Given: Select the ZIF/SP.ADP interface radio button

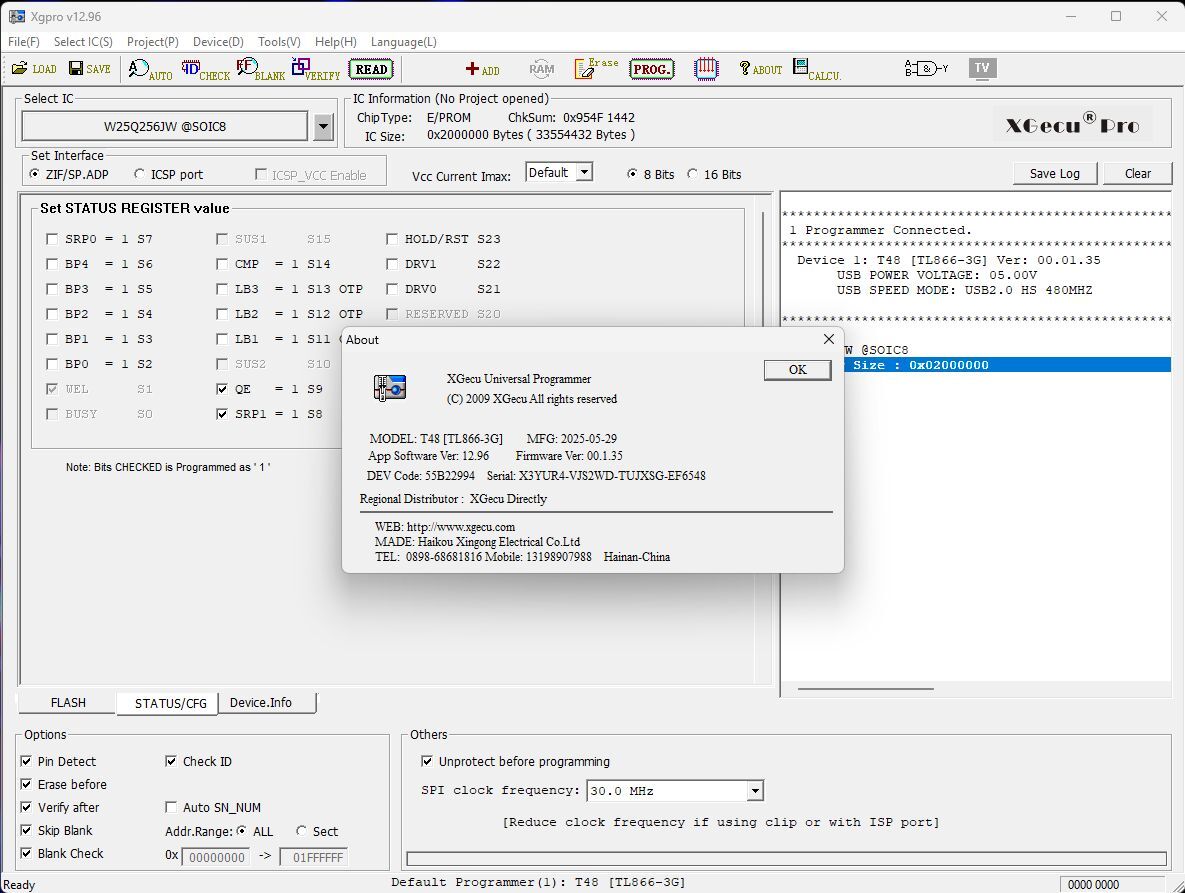Looking at the screenshot, I should pos(35,174).
